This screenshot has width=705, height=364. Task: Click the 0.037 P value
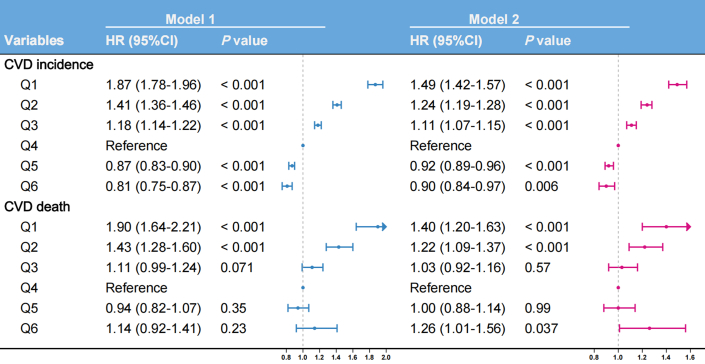point(541,328)
